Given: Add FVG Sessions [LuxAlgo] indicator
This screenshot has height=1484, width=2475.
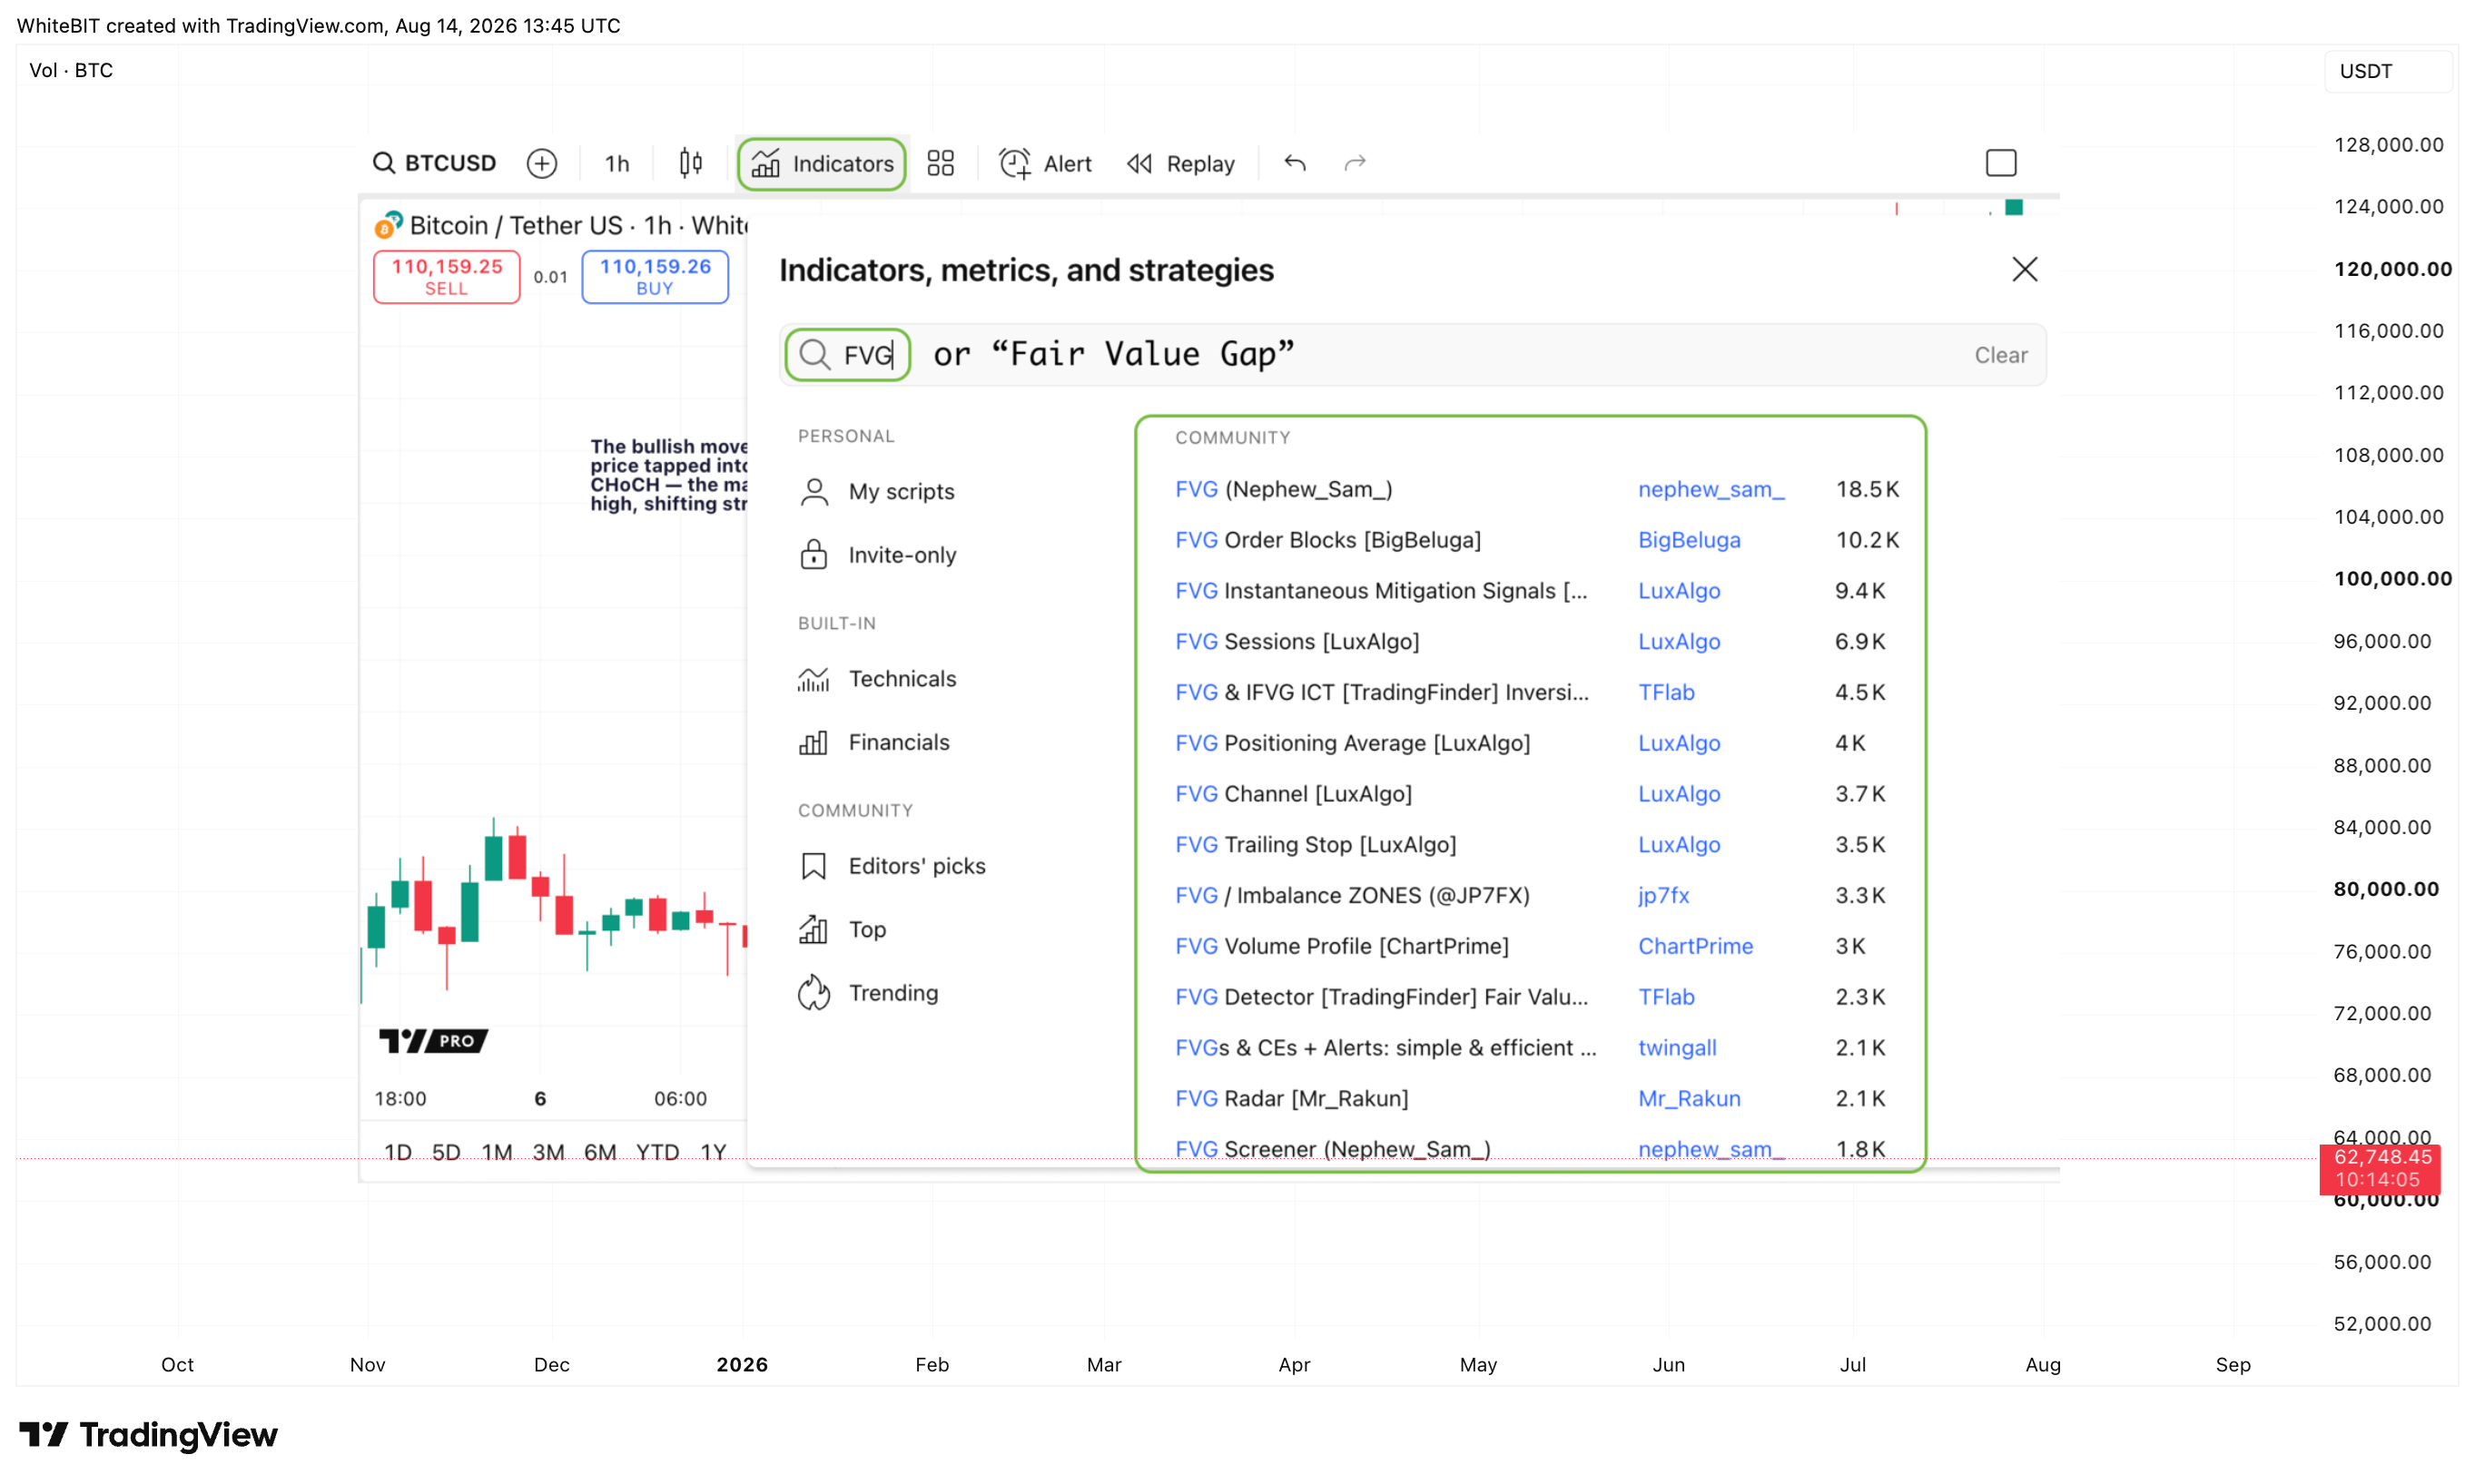Looking at the screenshot, I should click(1297, 641).
